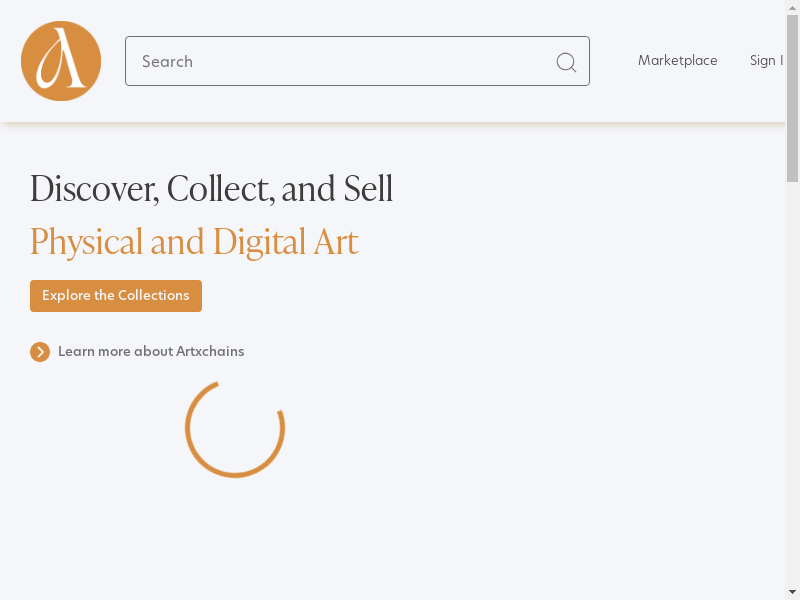Click the magnifying glass search icon

click(566, 62)
